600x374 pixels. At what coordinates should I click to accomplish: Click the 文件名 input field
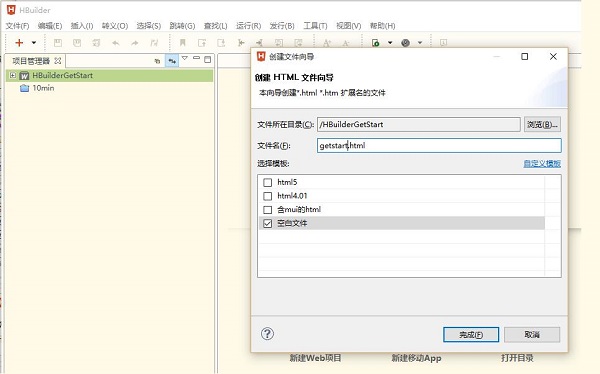439,145
